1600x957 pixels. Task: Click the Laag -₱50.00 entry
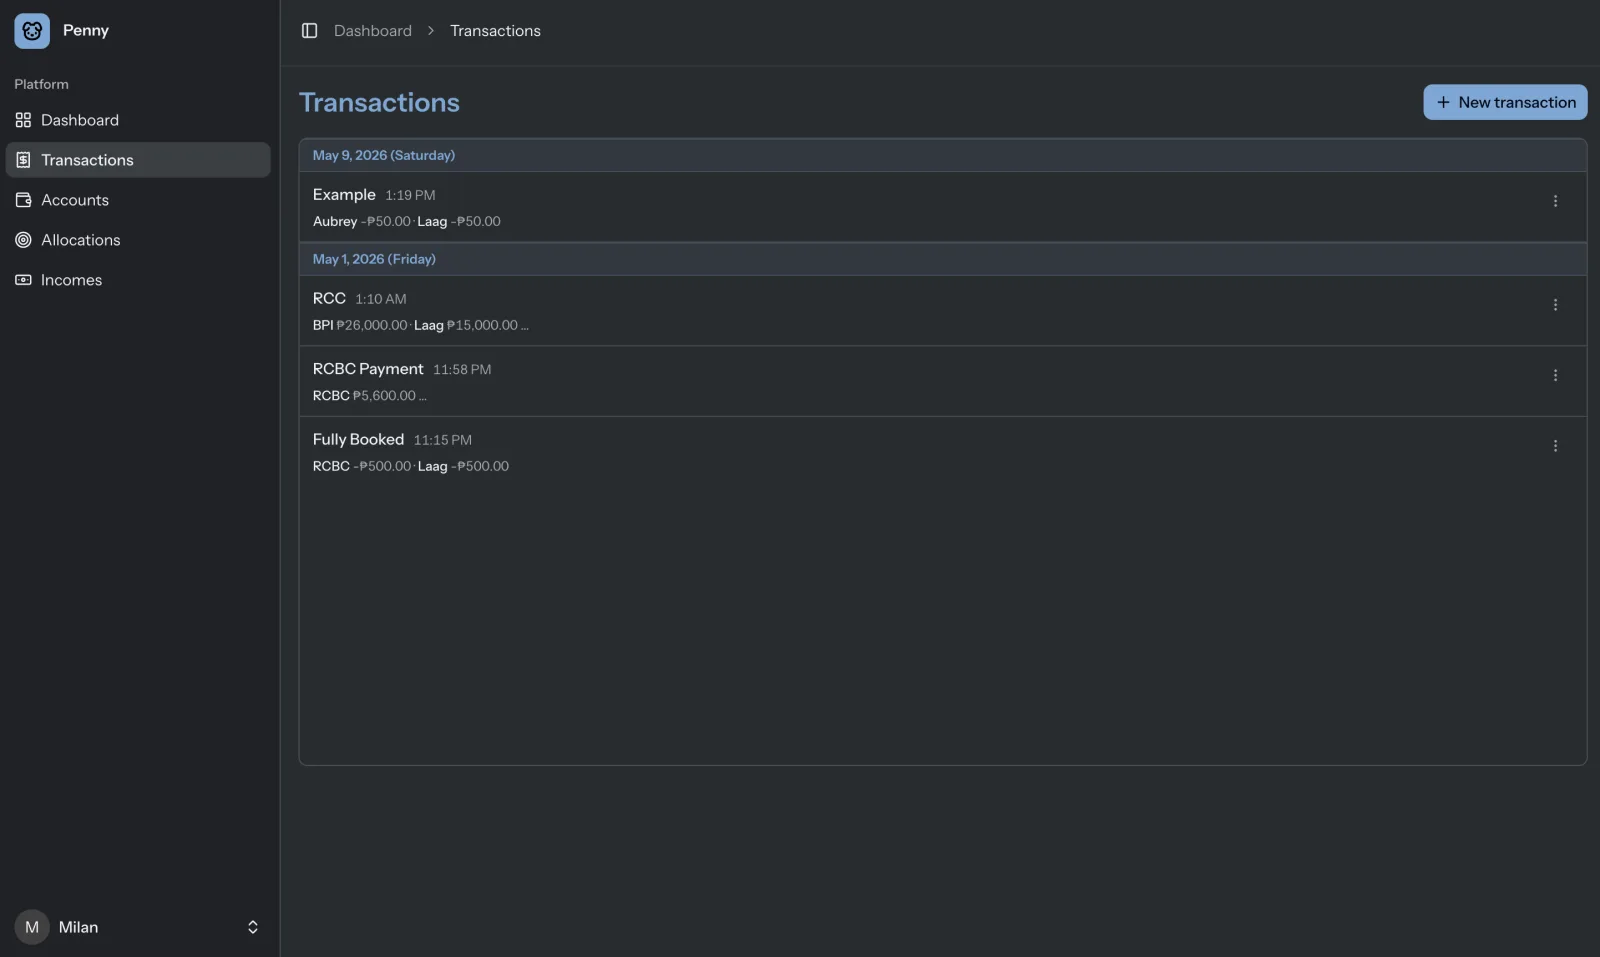(x=459, y=222)
